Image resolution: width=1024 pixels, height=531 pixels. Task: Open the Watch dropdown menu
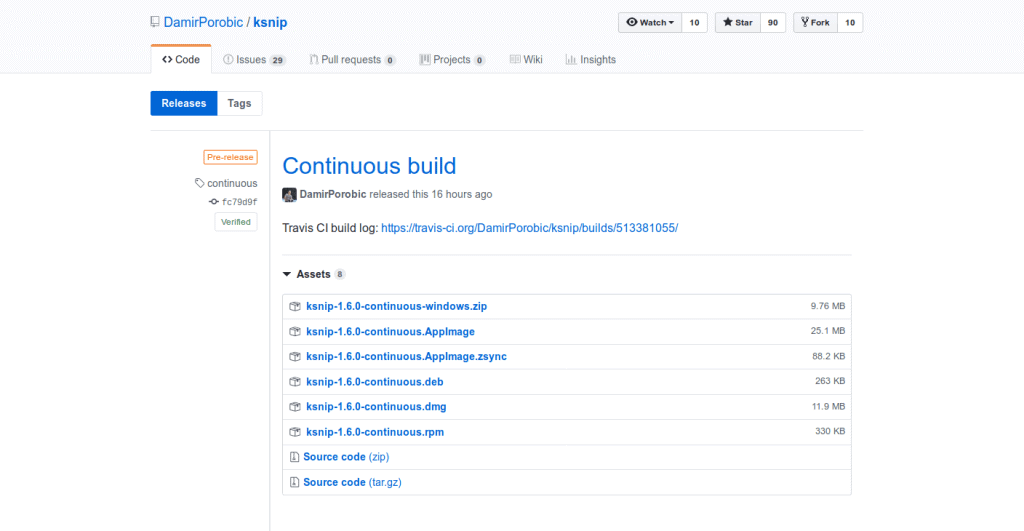[649, 22]
